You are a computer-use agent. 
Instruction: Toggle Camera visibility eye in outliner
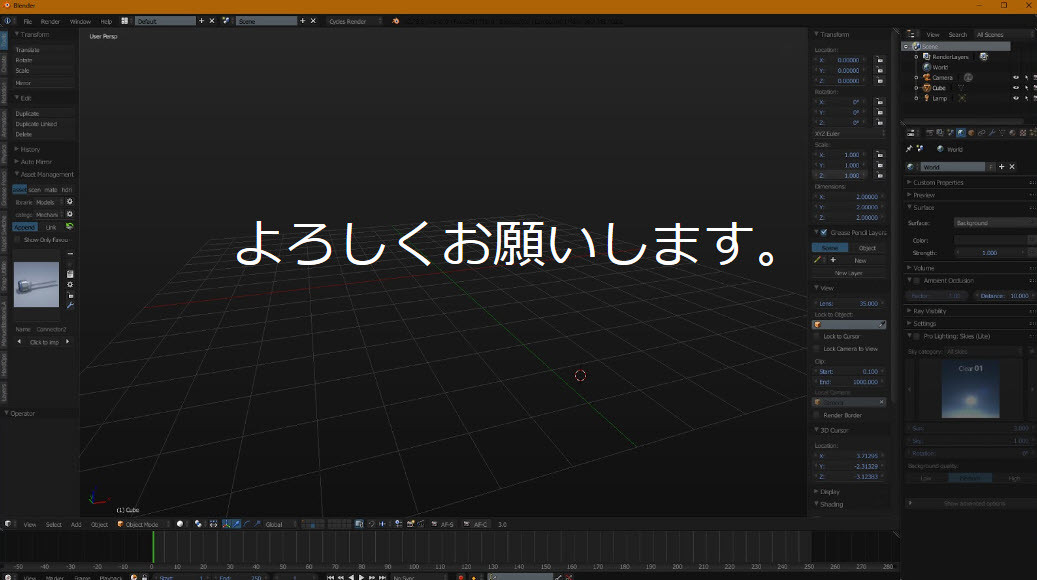tap(1016, 77)
